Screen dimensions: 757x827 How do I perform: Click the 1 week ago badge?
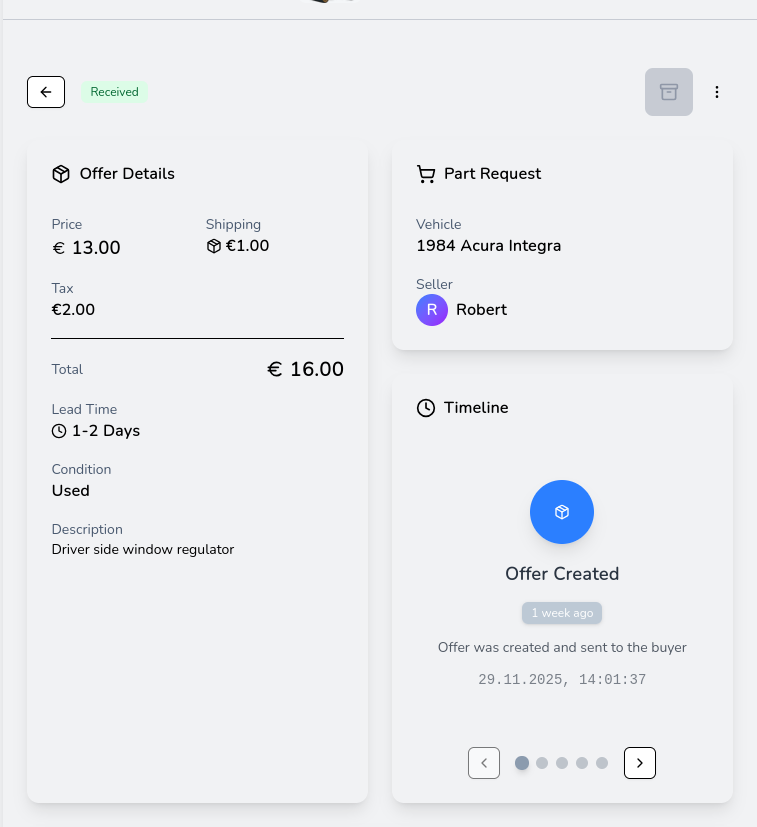[562, 613]
